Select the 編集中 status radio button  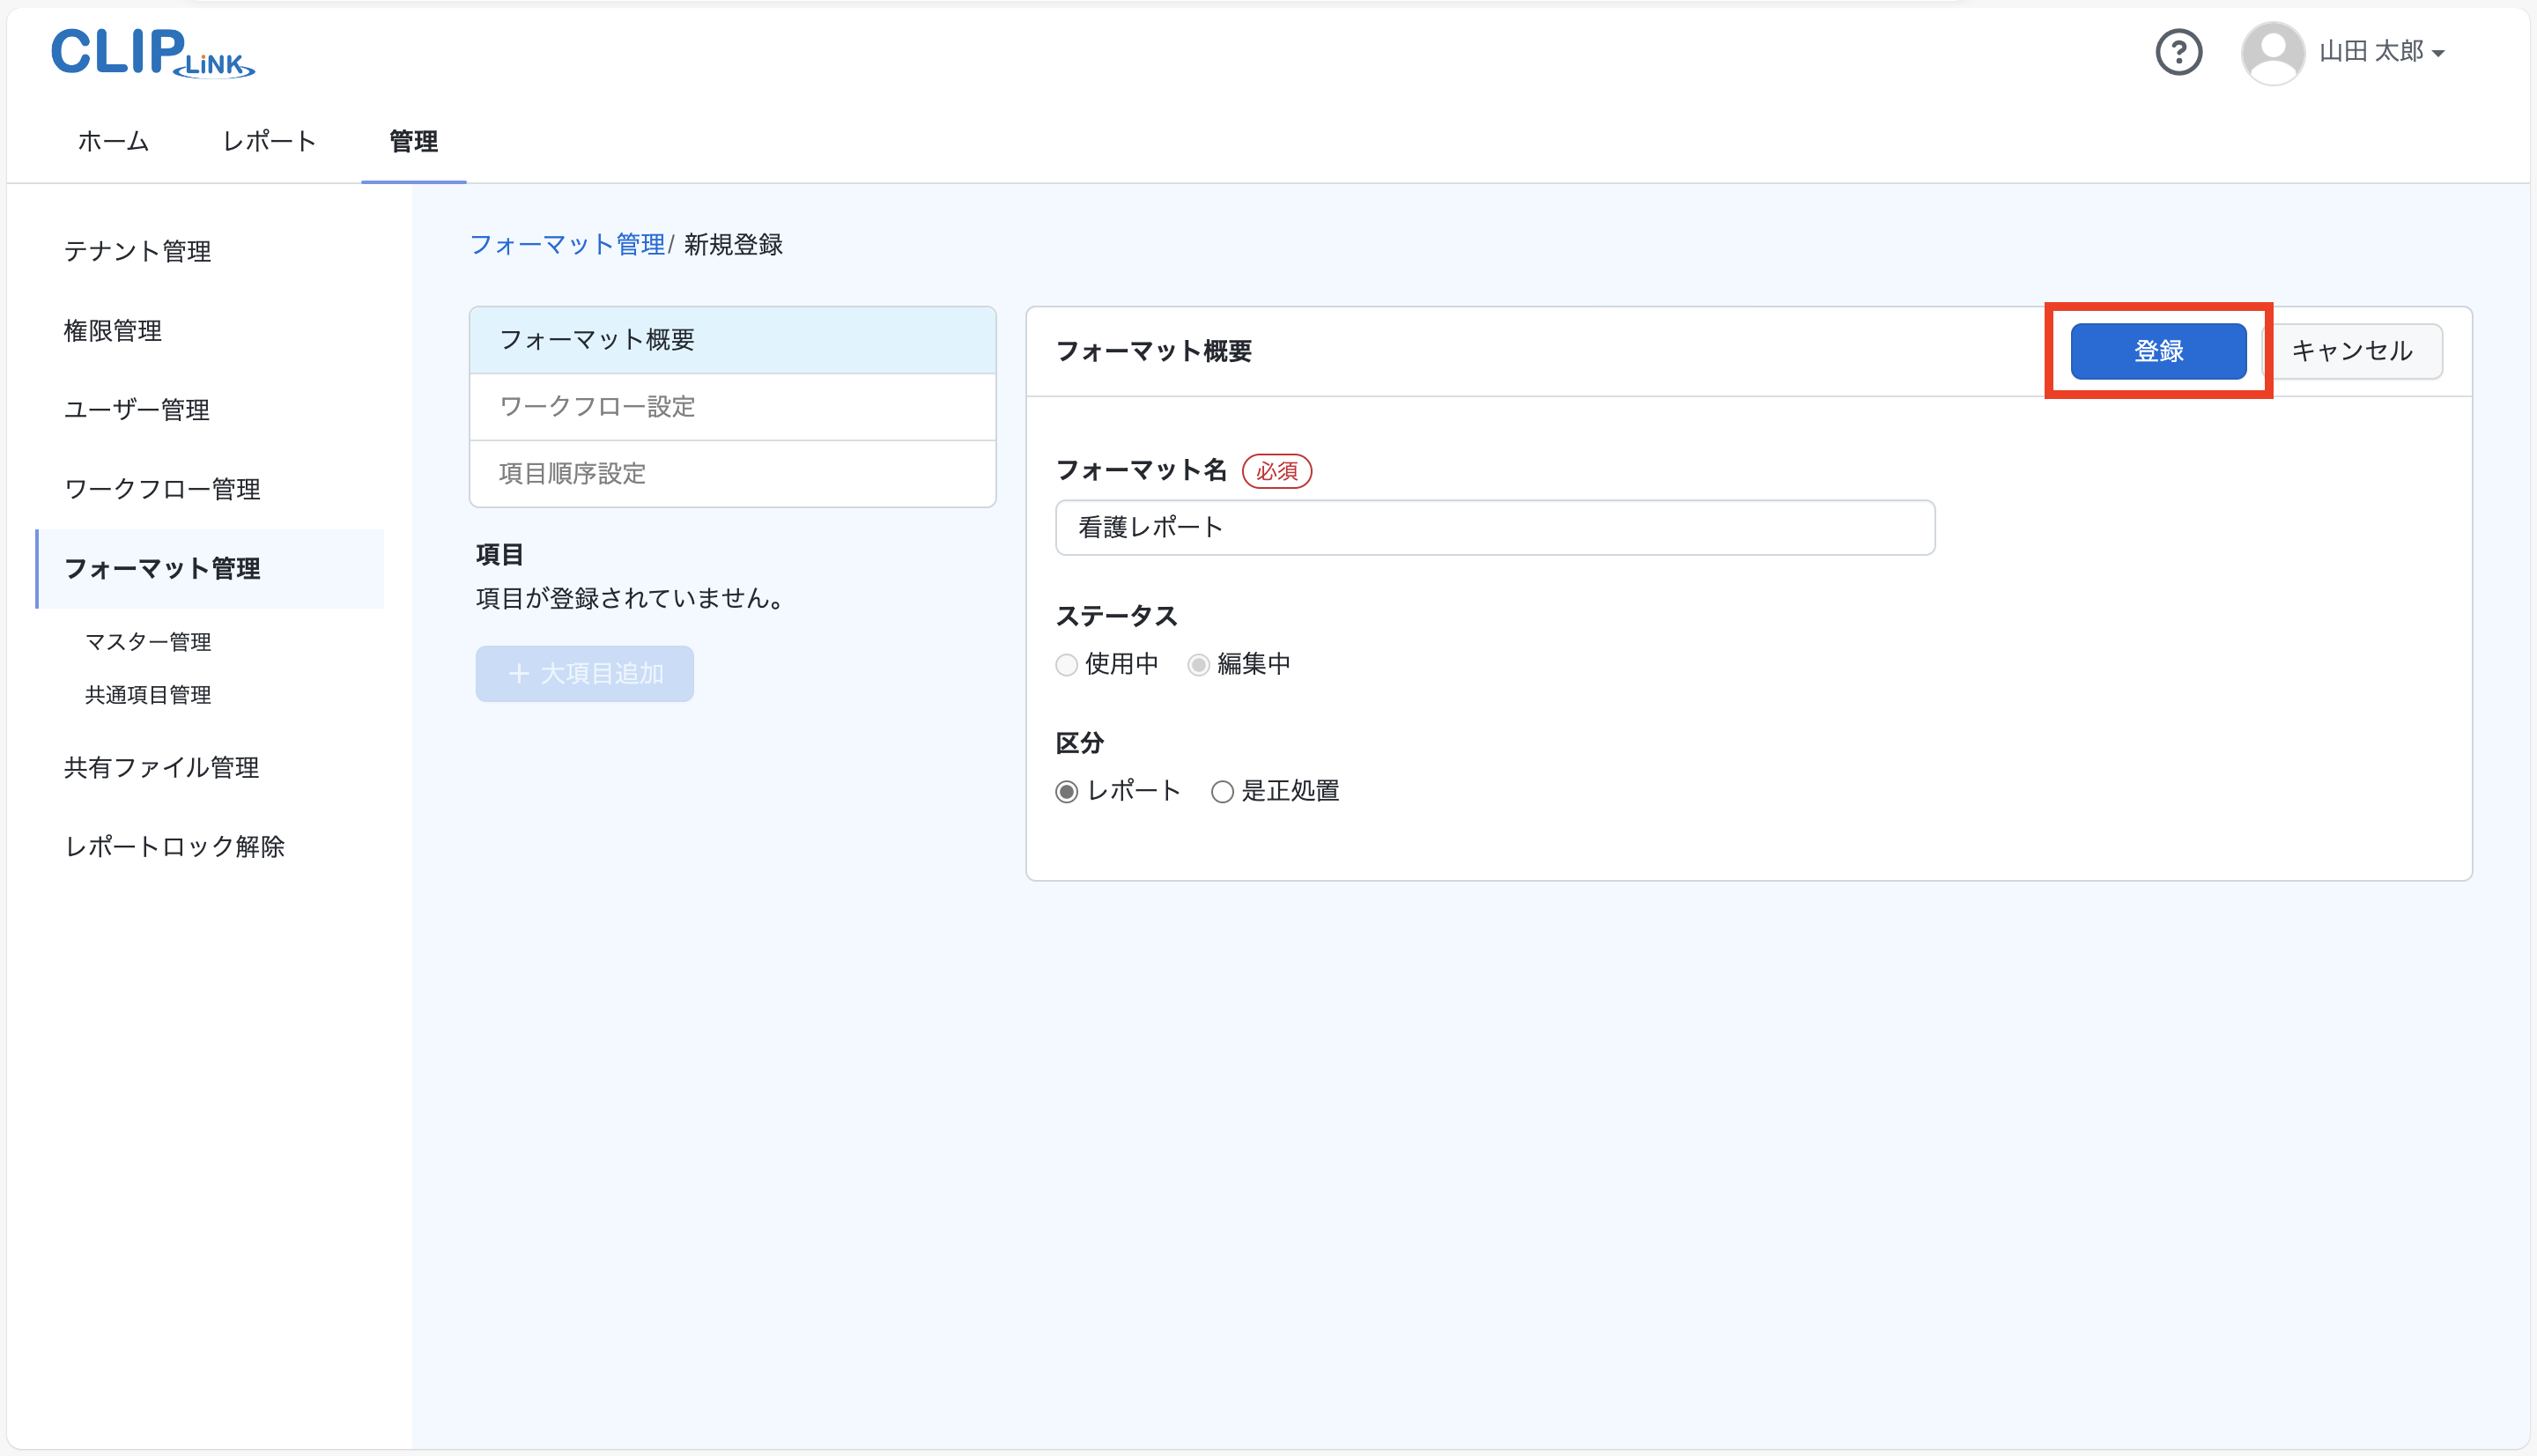coord(1199,664)
